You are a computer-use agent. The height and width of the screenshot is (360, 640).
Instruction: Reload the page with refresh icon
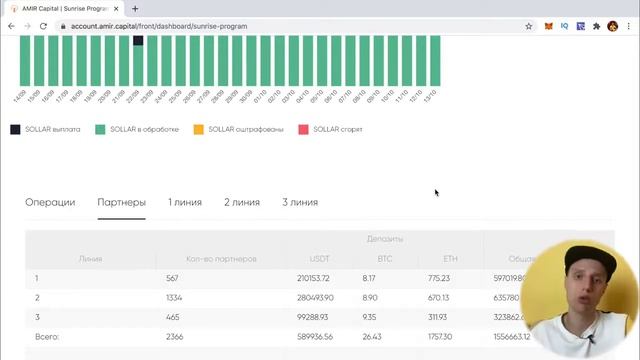coord(43,26)
